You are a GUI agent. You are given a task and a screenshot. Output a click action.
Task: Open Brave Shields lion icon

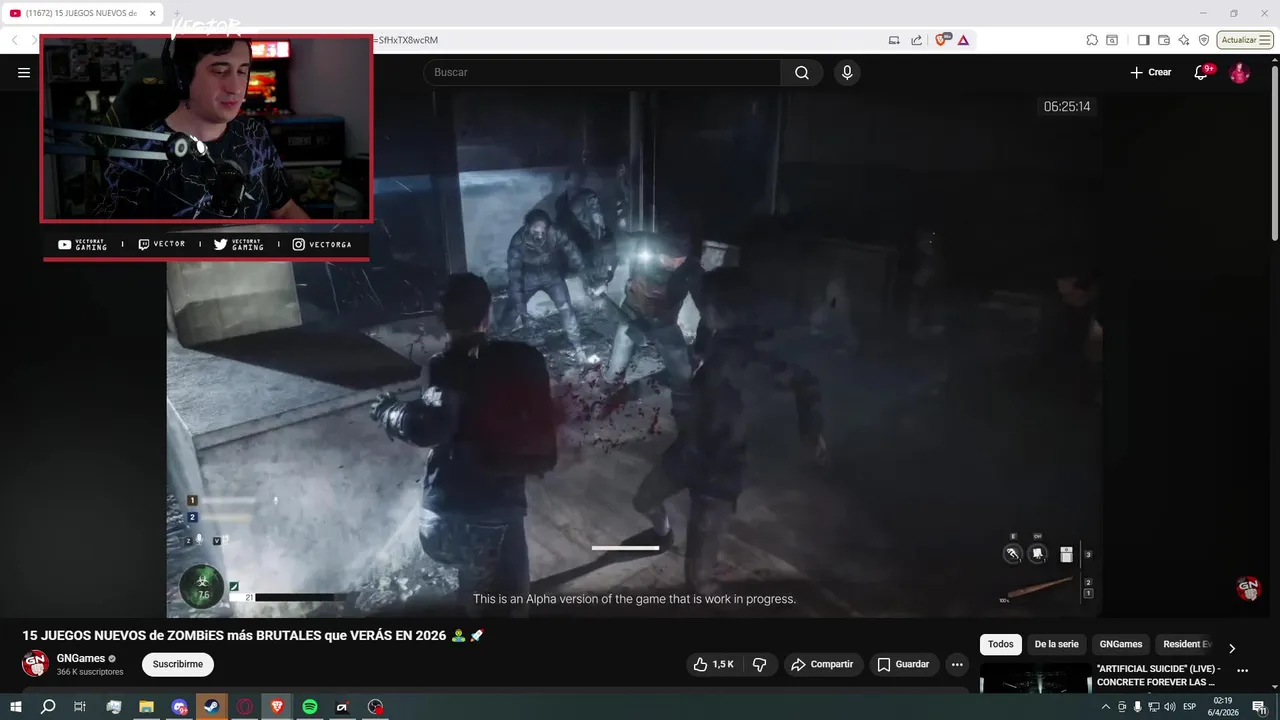[x=941, y=40]
